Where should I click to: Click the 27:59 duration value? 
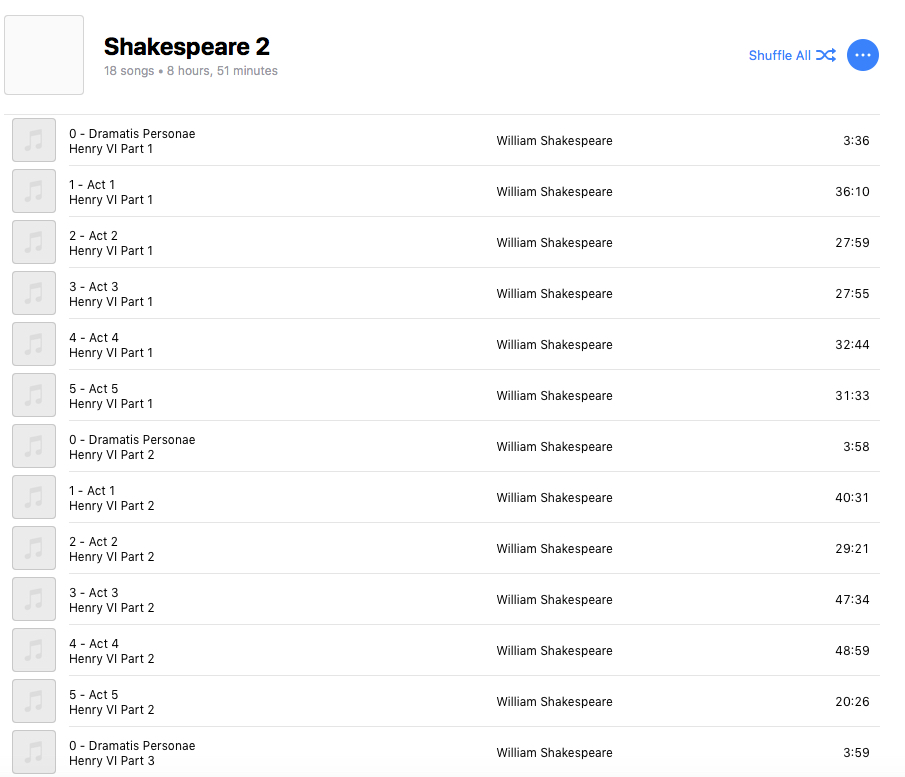click(x=852, y=242)
